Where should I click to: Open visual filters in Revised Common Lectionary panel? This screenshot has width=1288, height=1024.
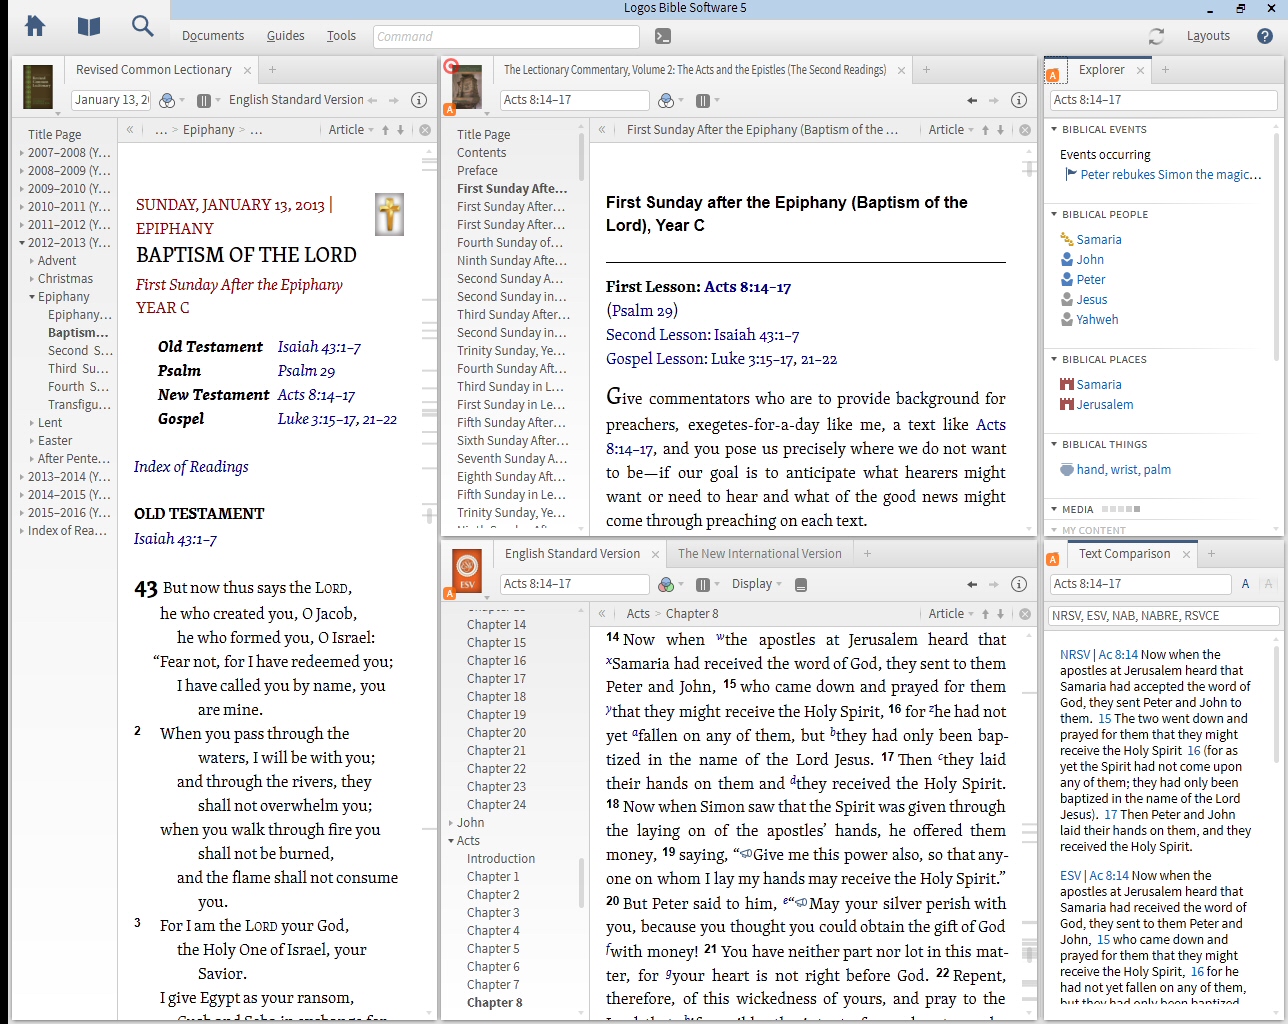pyautogui.click(x=168, y=100)
